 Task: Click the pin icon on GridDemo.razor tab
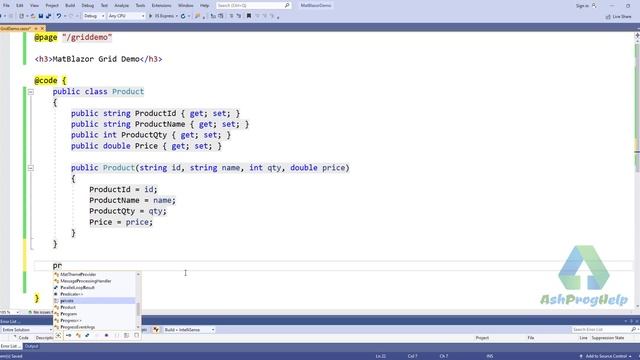(x=36, y=29)
